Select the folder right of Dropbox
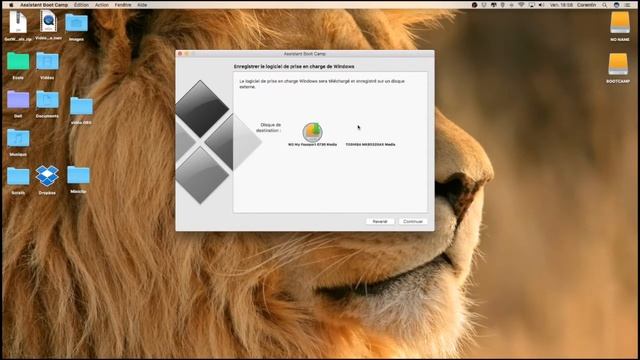The width and height of the screenshot is (640, 360). [x=78, y=175]
